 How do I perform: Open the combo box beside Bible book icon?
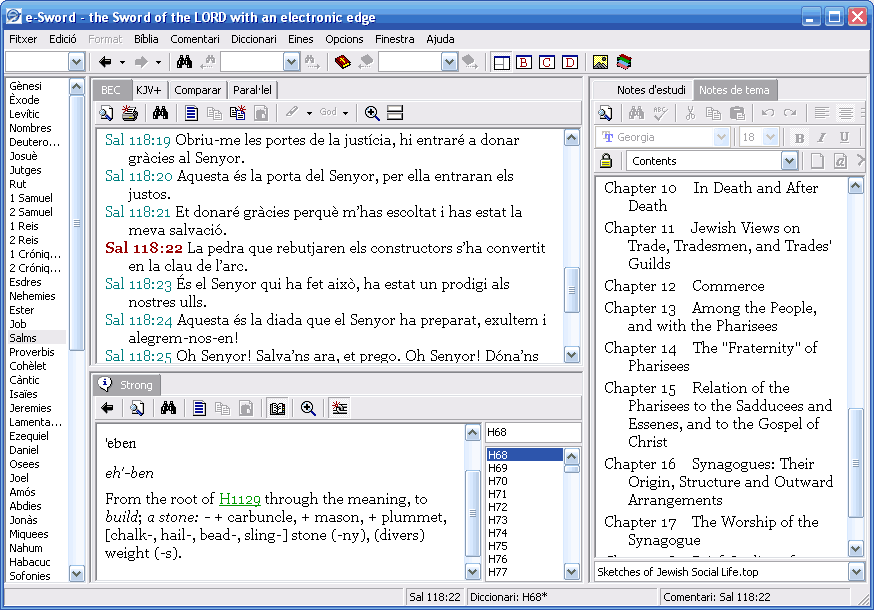pos(449,62)
